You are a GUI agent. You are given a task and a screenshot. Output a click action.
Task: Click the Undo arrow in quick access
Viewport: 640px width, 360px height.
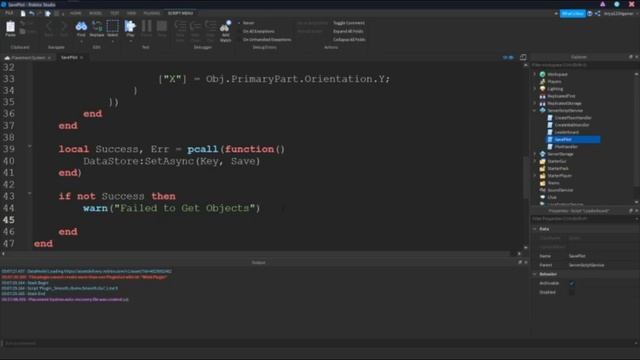(x=31, y=13)
